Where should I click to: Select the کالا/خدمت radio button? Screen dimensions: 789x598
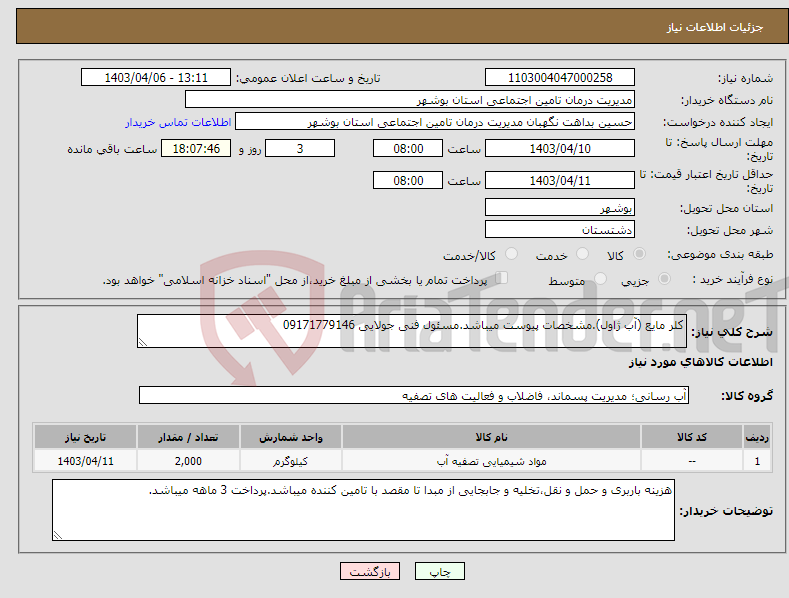[x=511, y=254]
